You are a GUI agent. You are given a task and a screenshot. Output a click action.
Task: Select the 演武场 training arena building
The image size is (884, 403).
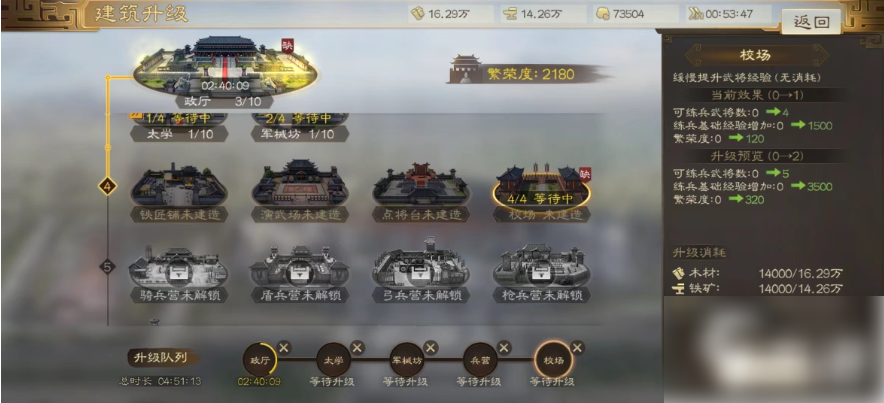tap(300, 191)
